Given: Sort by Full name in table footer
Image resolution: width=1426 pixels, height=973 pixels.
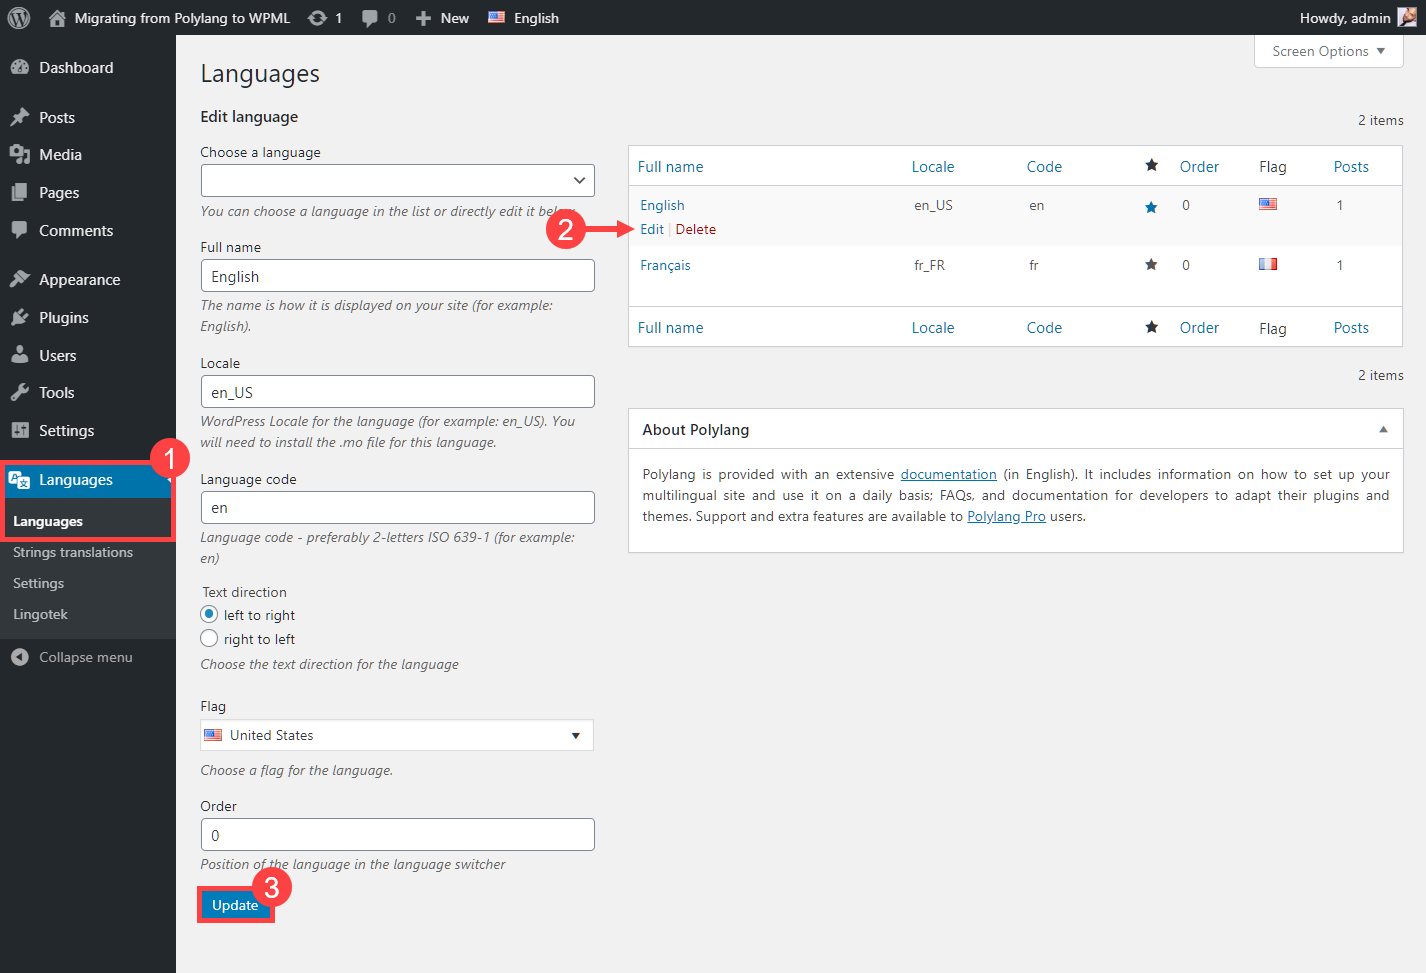Looking at the screenshot, I should click(x=670, y=328).
